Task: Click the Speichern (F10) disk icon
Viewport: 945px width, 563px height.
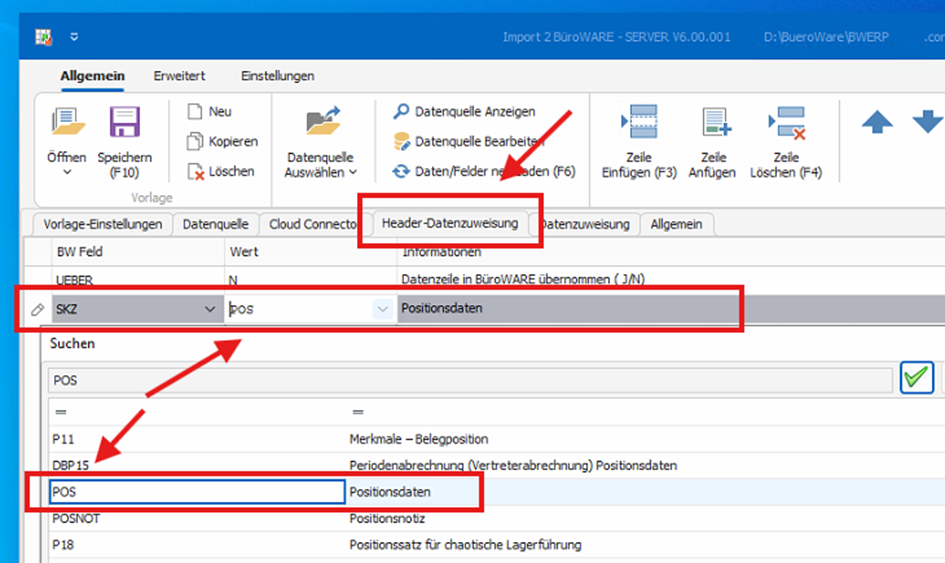Action: [x=125, y=122]
